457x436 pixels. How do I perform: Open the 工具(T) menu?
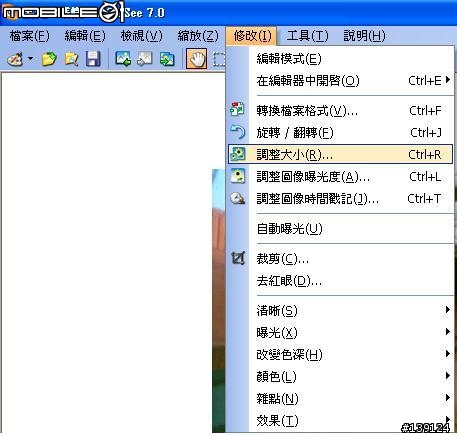tap(307, 36)
